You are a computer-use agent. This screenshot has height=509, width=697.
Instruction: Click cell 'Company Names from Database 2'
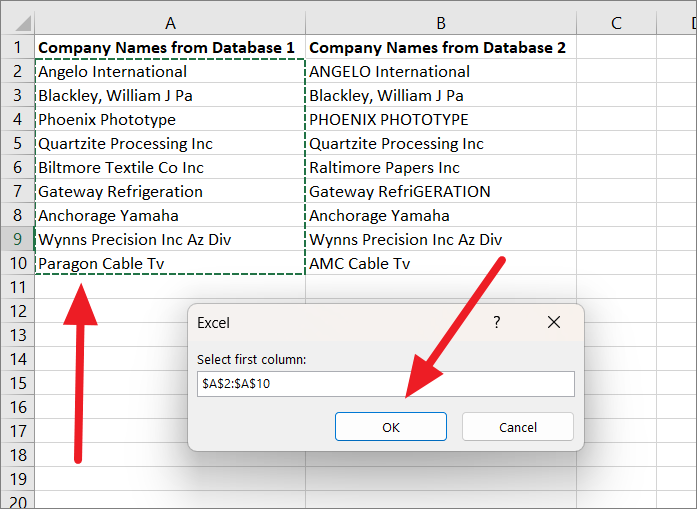coord(441,47)
